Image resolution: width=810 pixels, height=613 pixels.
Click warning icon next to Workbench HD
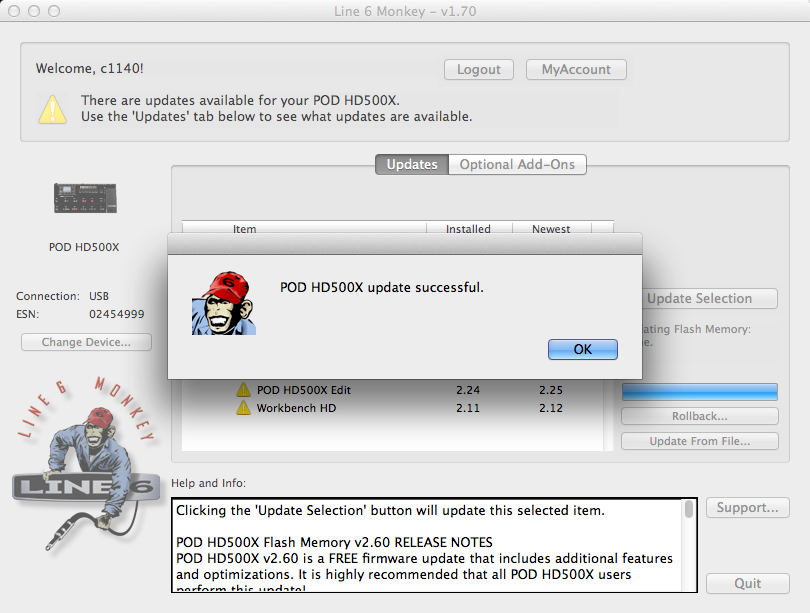click(x=243, y=408)
